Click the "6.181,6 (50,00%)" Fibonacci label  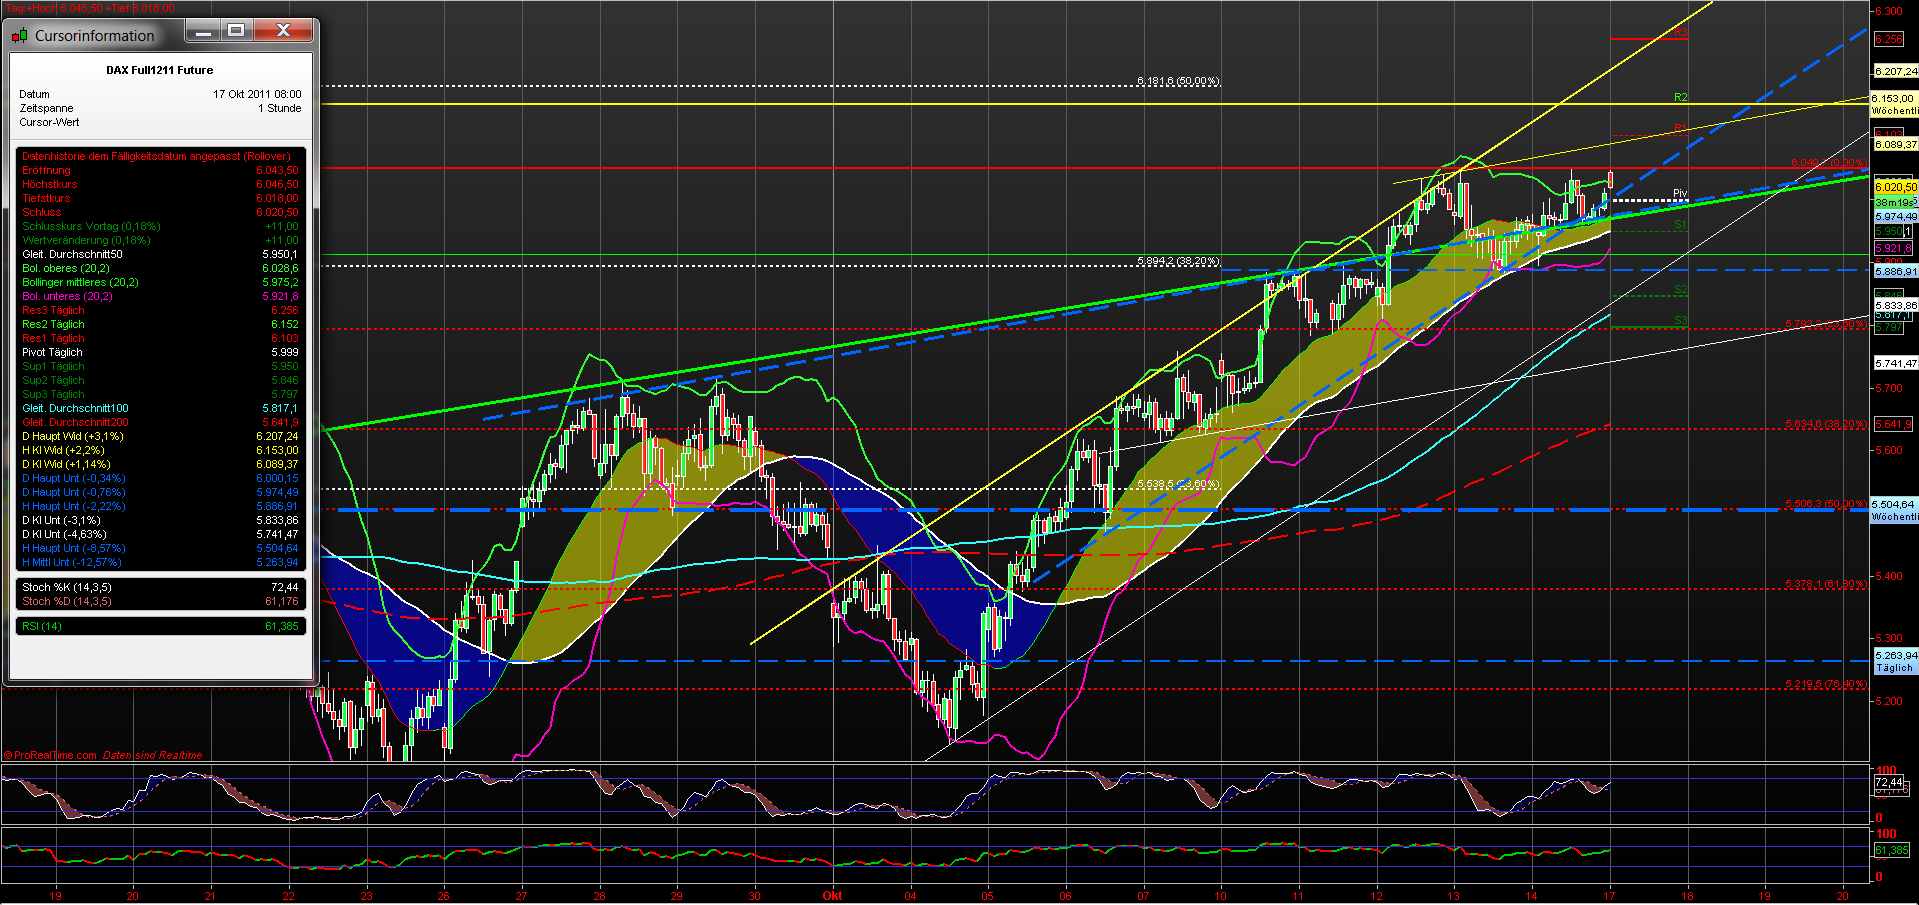tap(1178, 81)
